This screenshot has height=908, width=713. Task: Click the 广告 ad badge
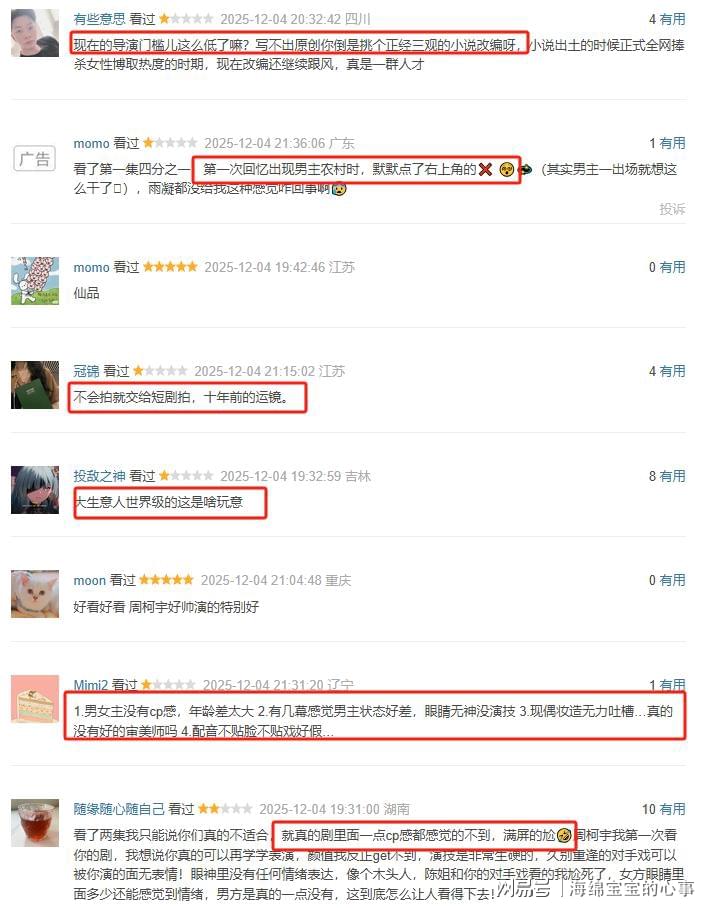[x=35, y=158]
